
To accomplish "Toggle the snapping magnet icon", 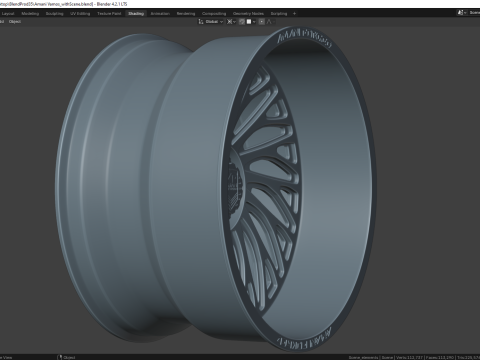I will pyautogui.click(x=242, y=22).
